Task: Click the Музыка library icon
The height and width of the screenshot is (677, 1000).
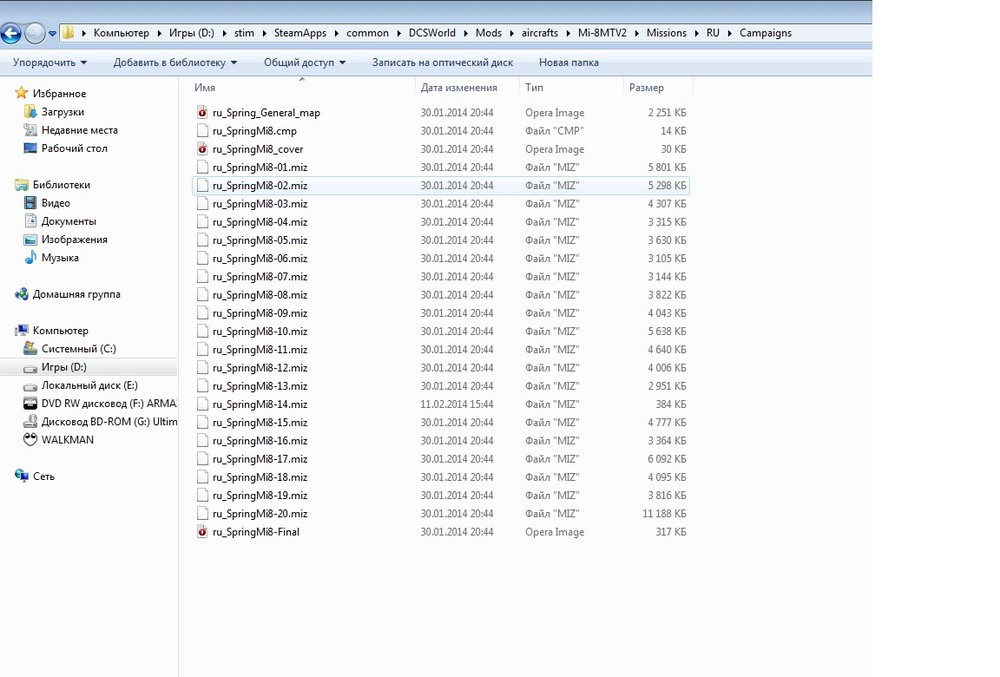Action: (30, 258)
